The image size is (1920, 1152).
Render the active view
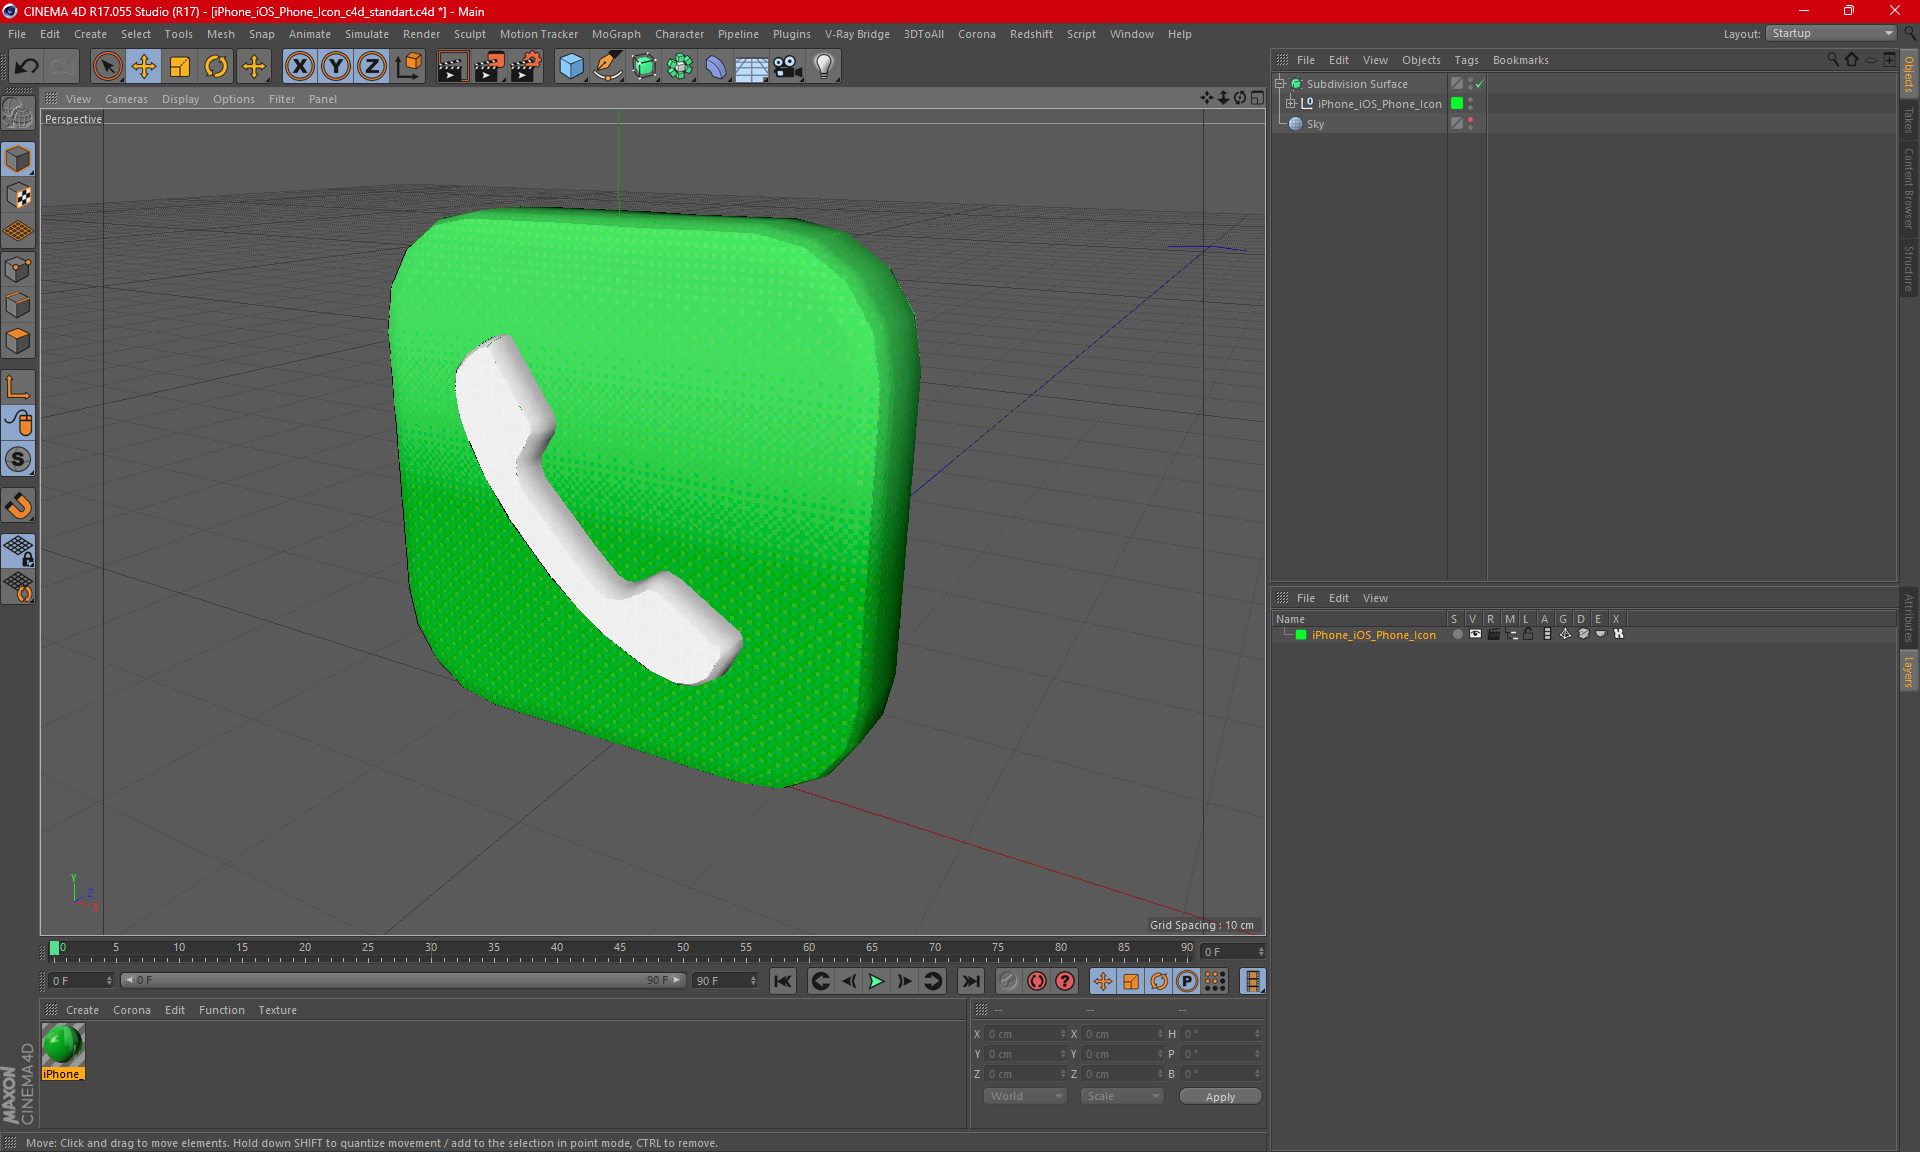[x=452, y=67]
